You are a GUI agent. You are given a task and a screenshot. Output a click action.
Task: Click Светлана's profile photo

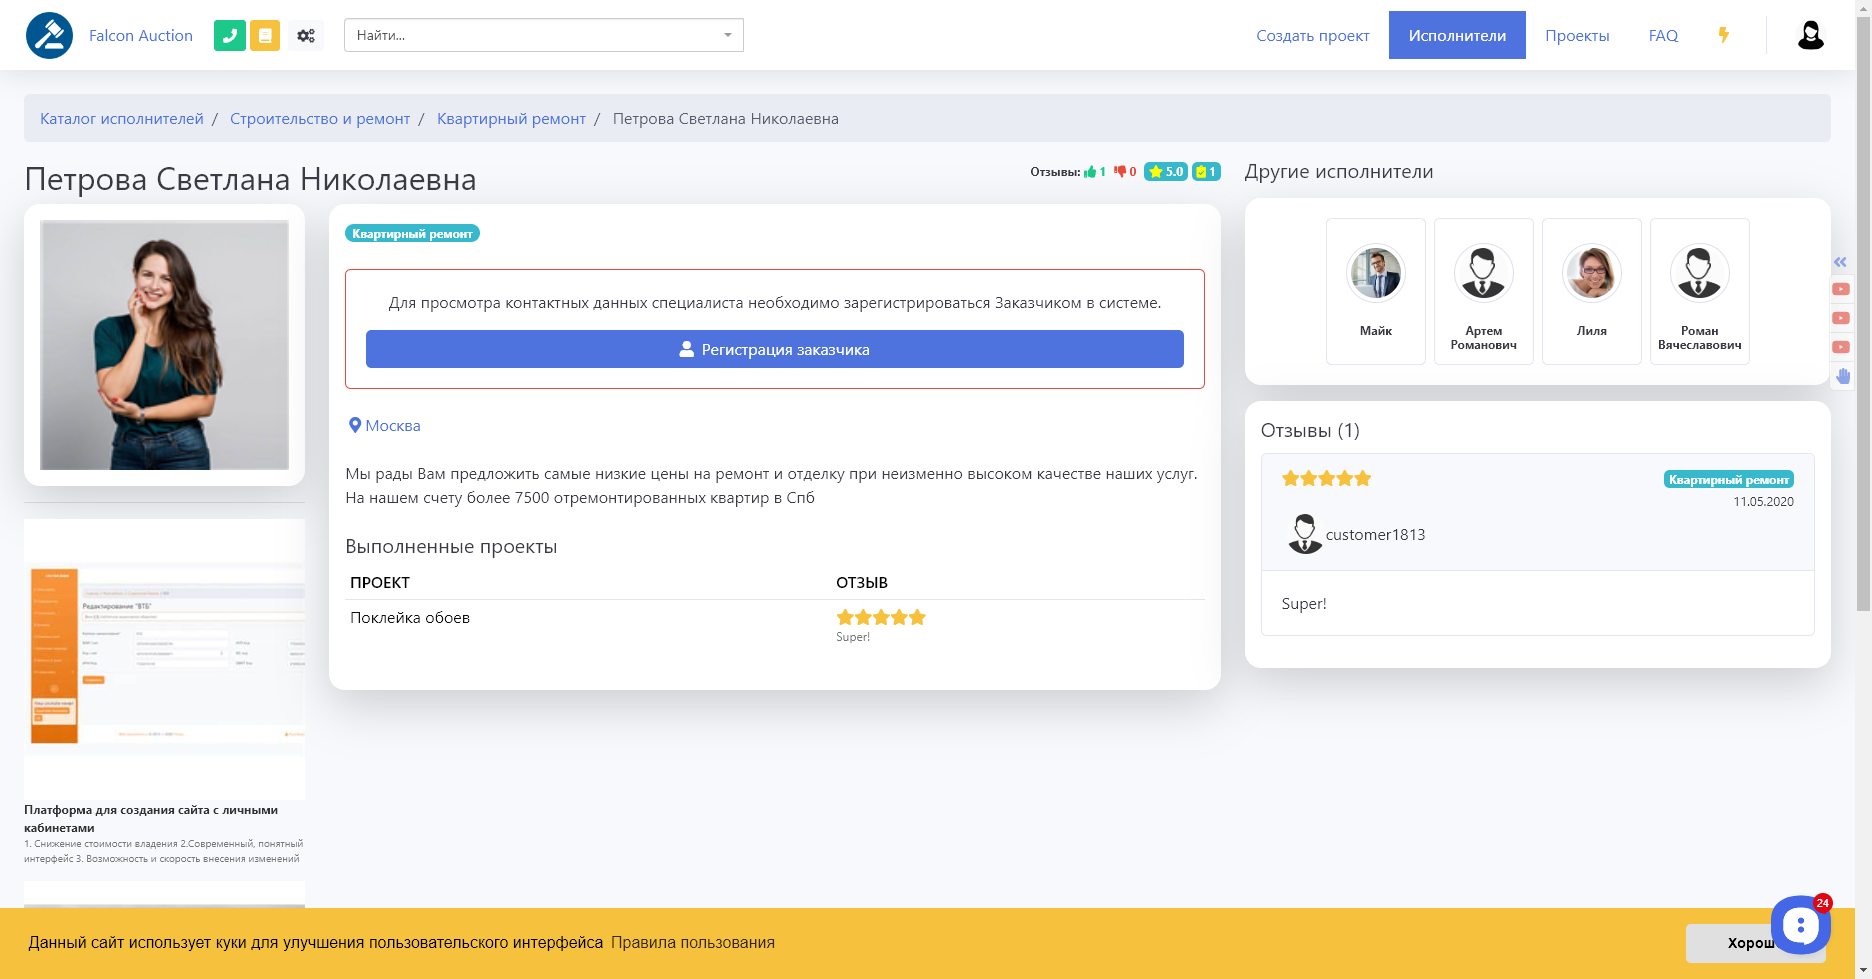(x=164, y=345)
